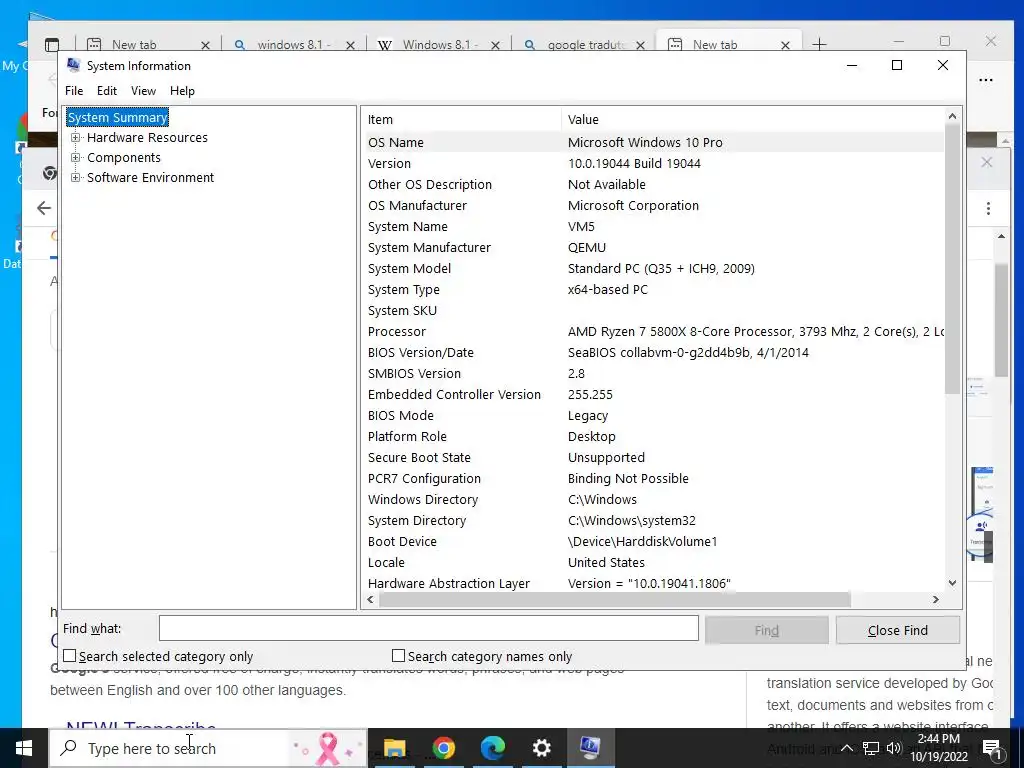Close the 'google tradut' tab
1024x768 pixels.
[640, 45]
